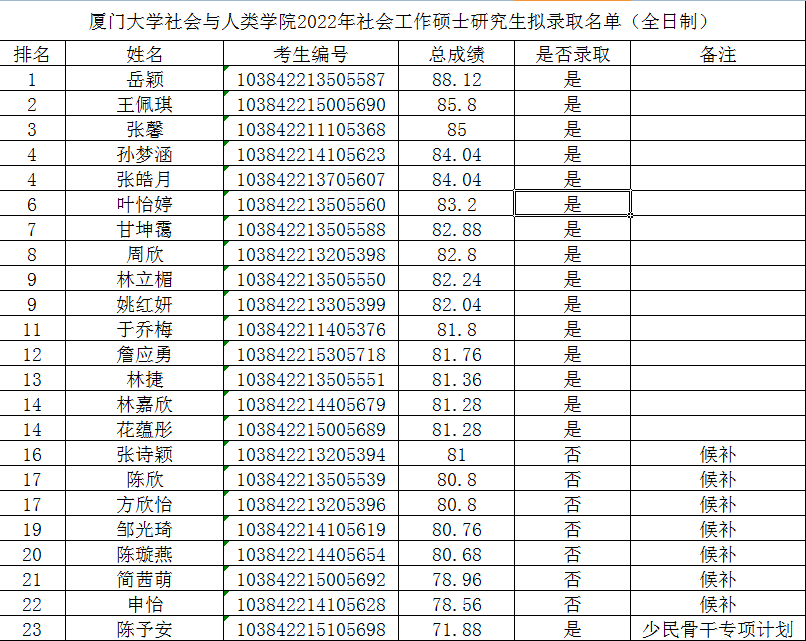Select the score cell 71.88
This screenshot has width=806, height=641.
click(x=456, y=629)
